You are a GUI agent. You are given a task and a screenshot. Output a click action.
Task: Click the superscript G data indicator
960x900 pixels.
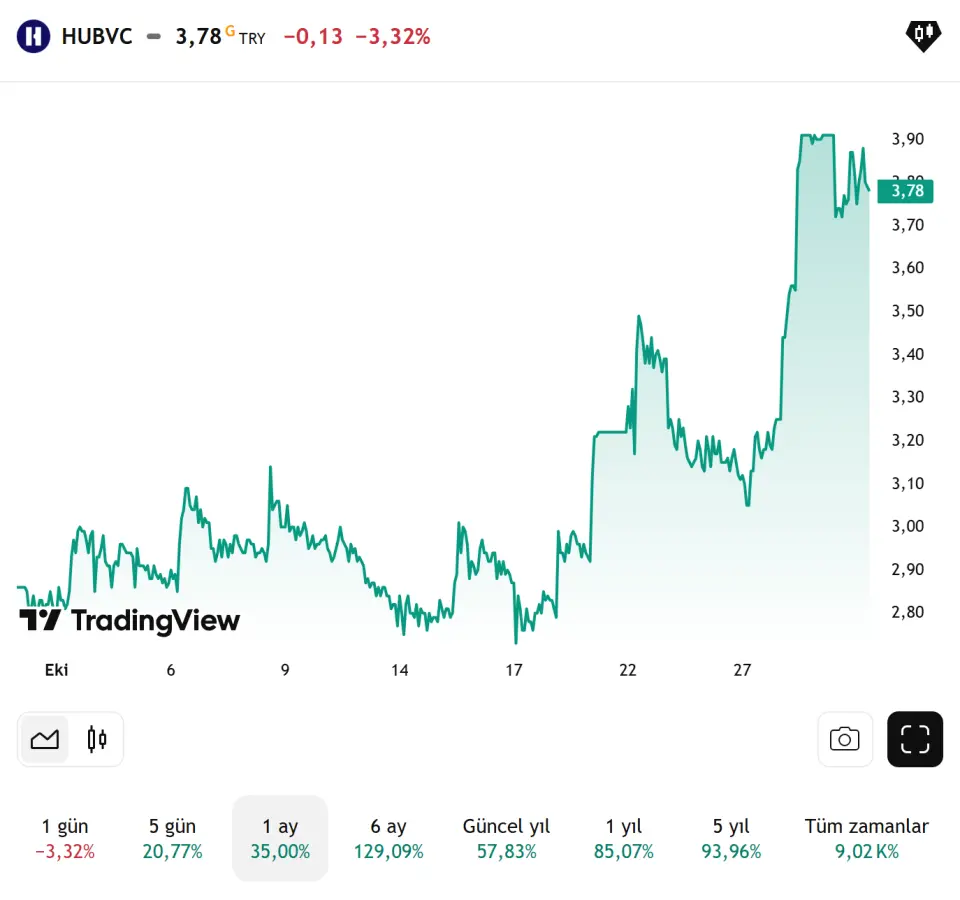pos(230,31)
